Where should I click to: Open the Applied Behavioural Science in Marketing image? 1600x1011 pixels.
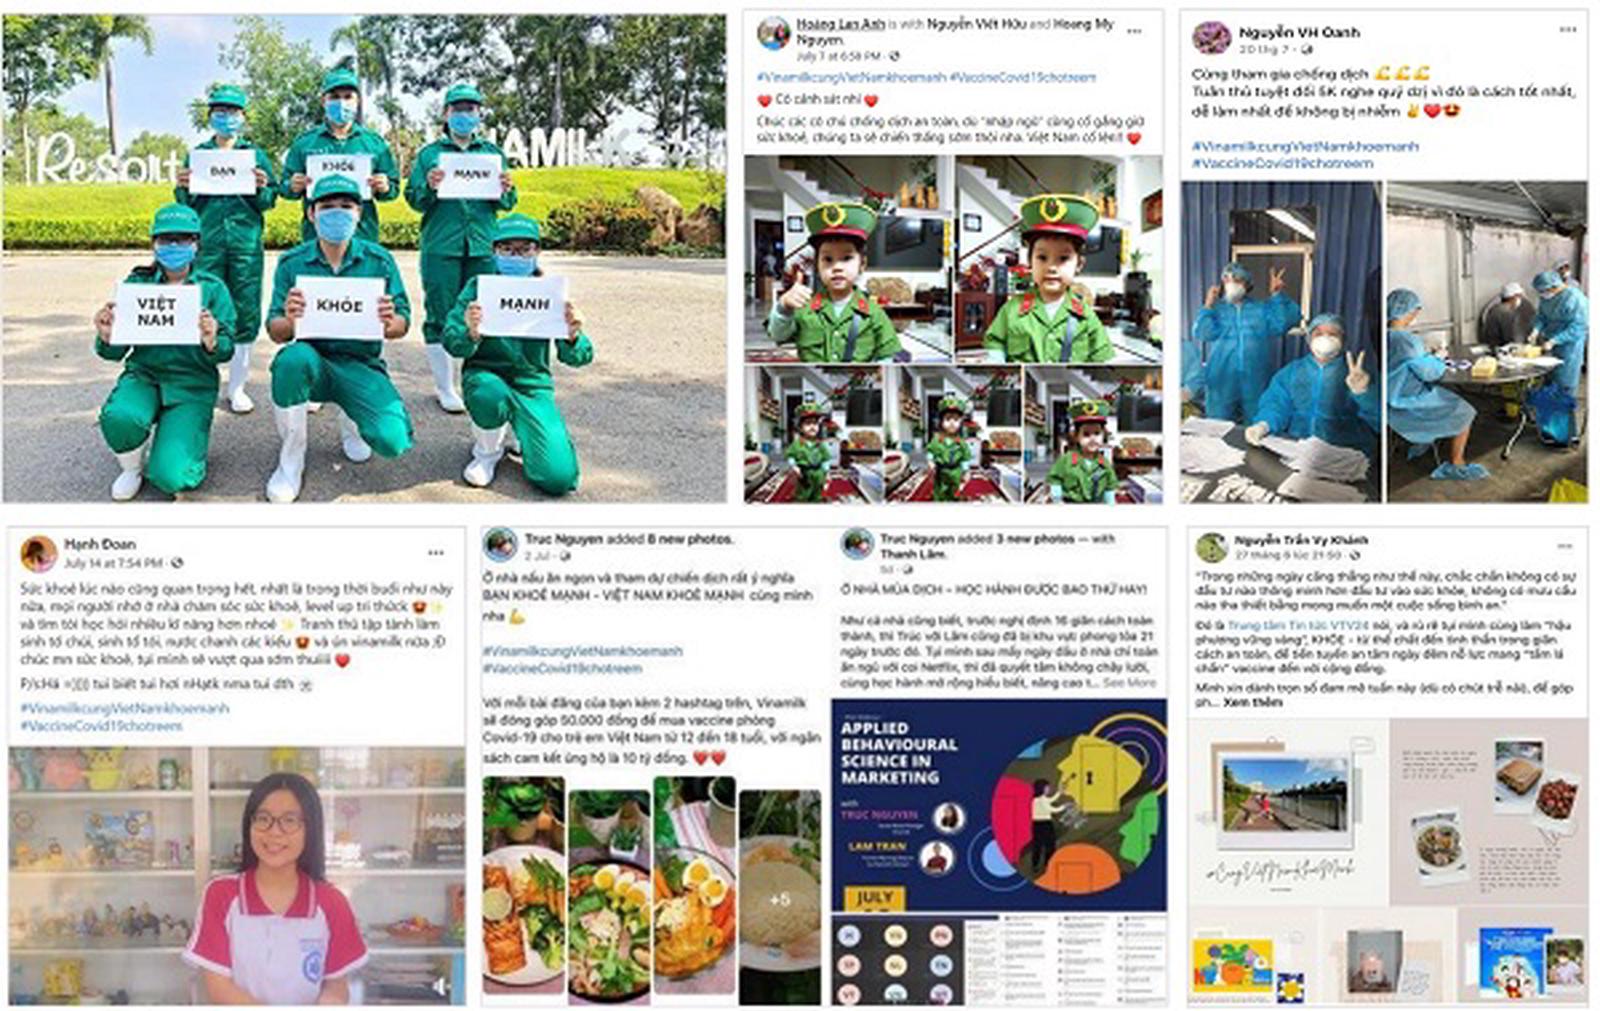999,805
